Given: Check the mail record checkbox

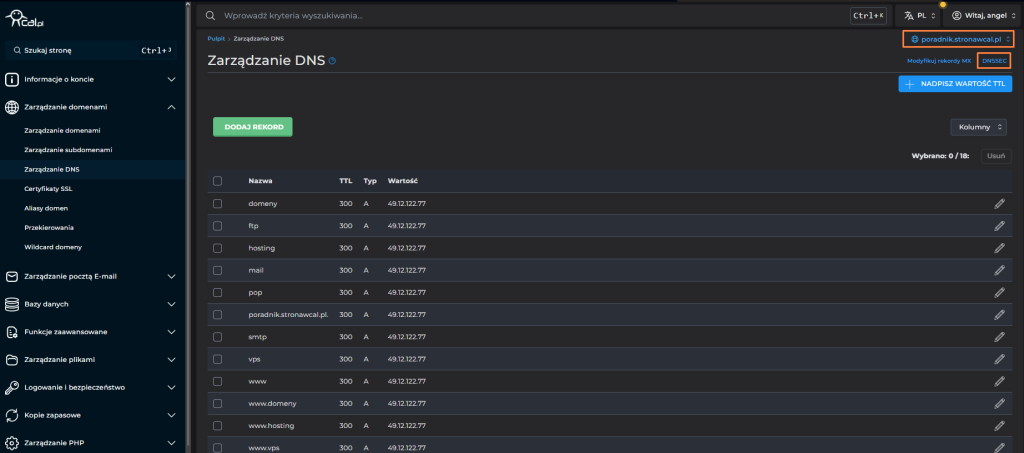Looking at the screenshot, I should (217, 270).
